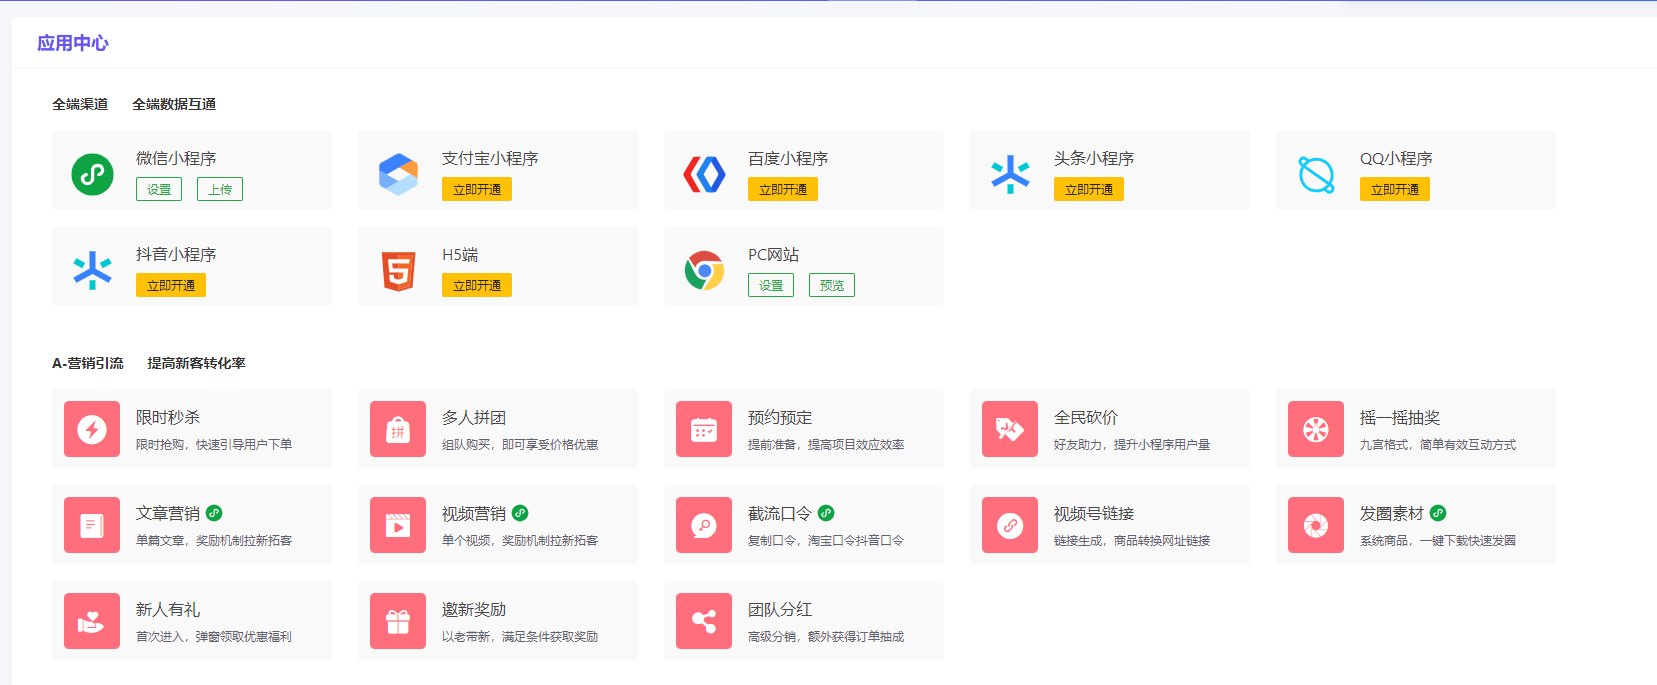Click the 应用中心 page title
This screenshot has height=685, width=1657.
coord(73,43)
